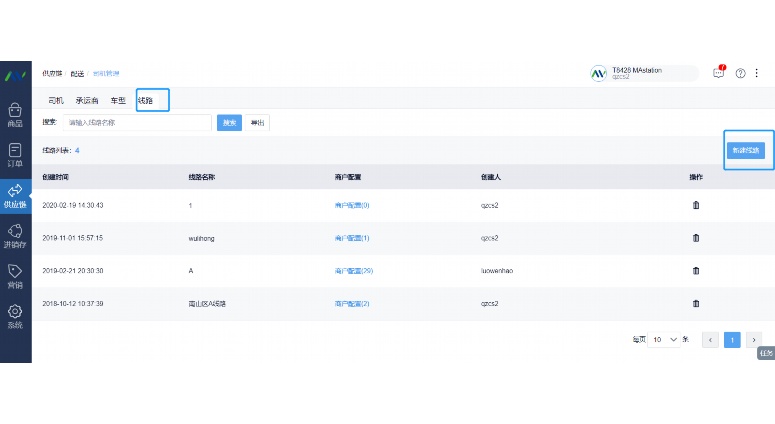775x424 pixels.
Task: Click the 2020-02-19 14:30:43 timestamp cell
Action: [73, 205]
